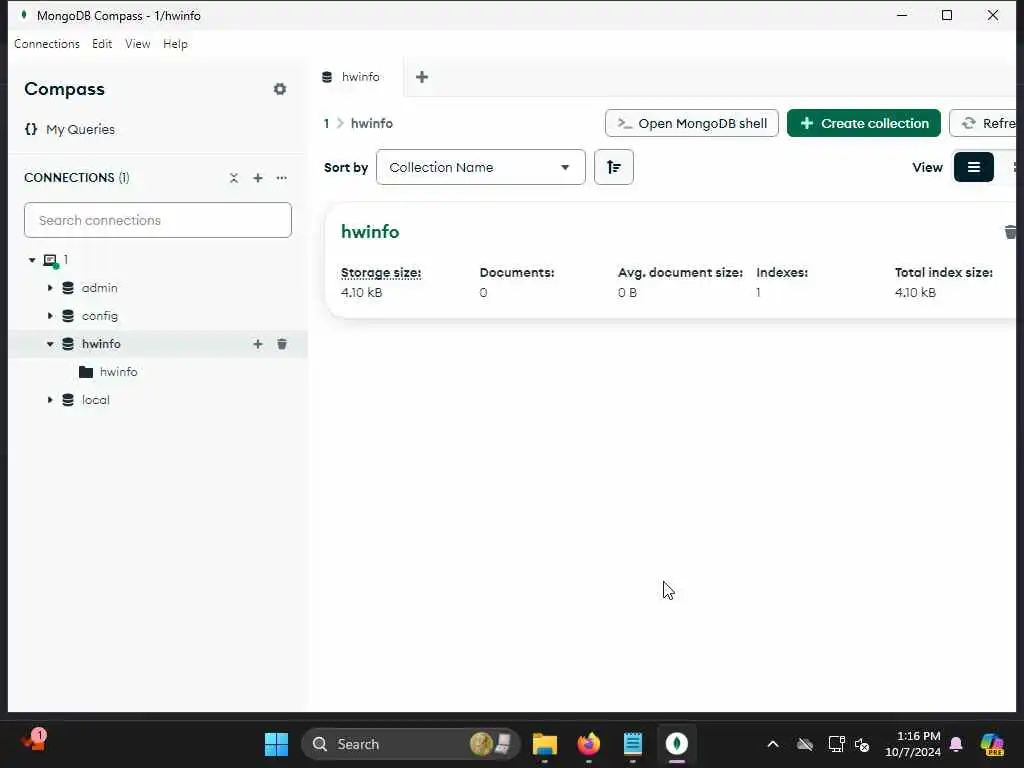The height and width of the screenshot is (768, 1024).
Task: Select admin database row
Action: pos(158,288)
